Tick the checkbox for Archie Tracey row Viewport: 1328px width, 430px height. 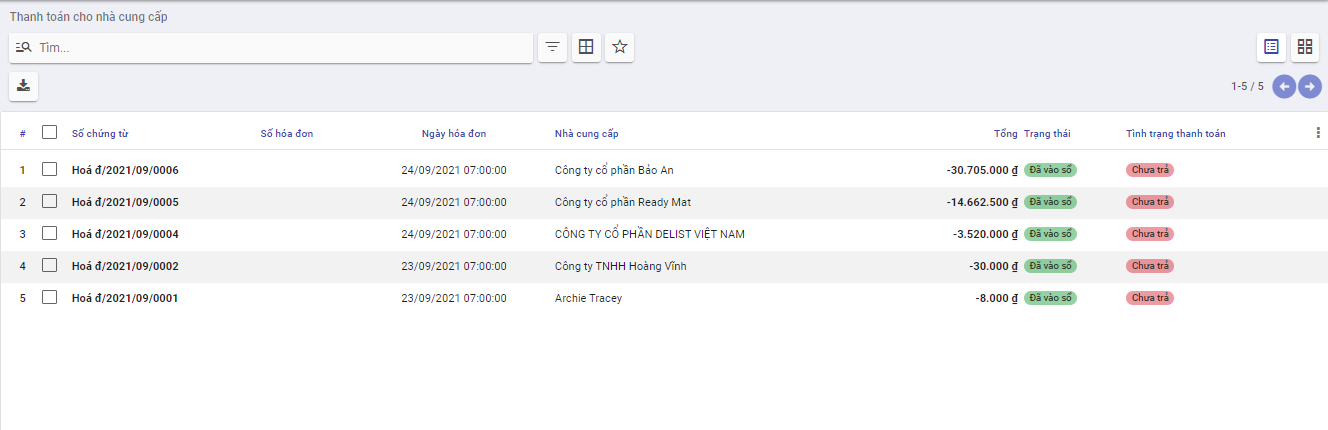50,298
